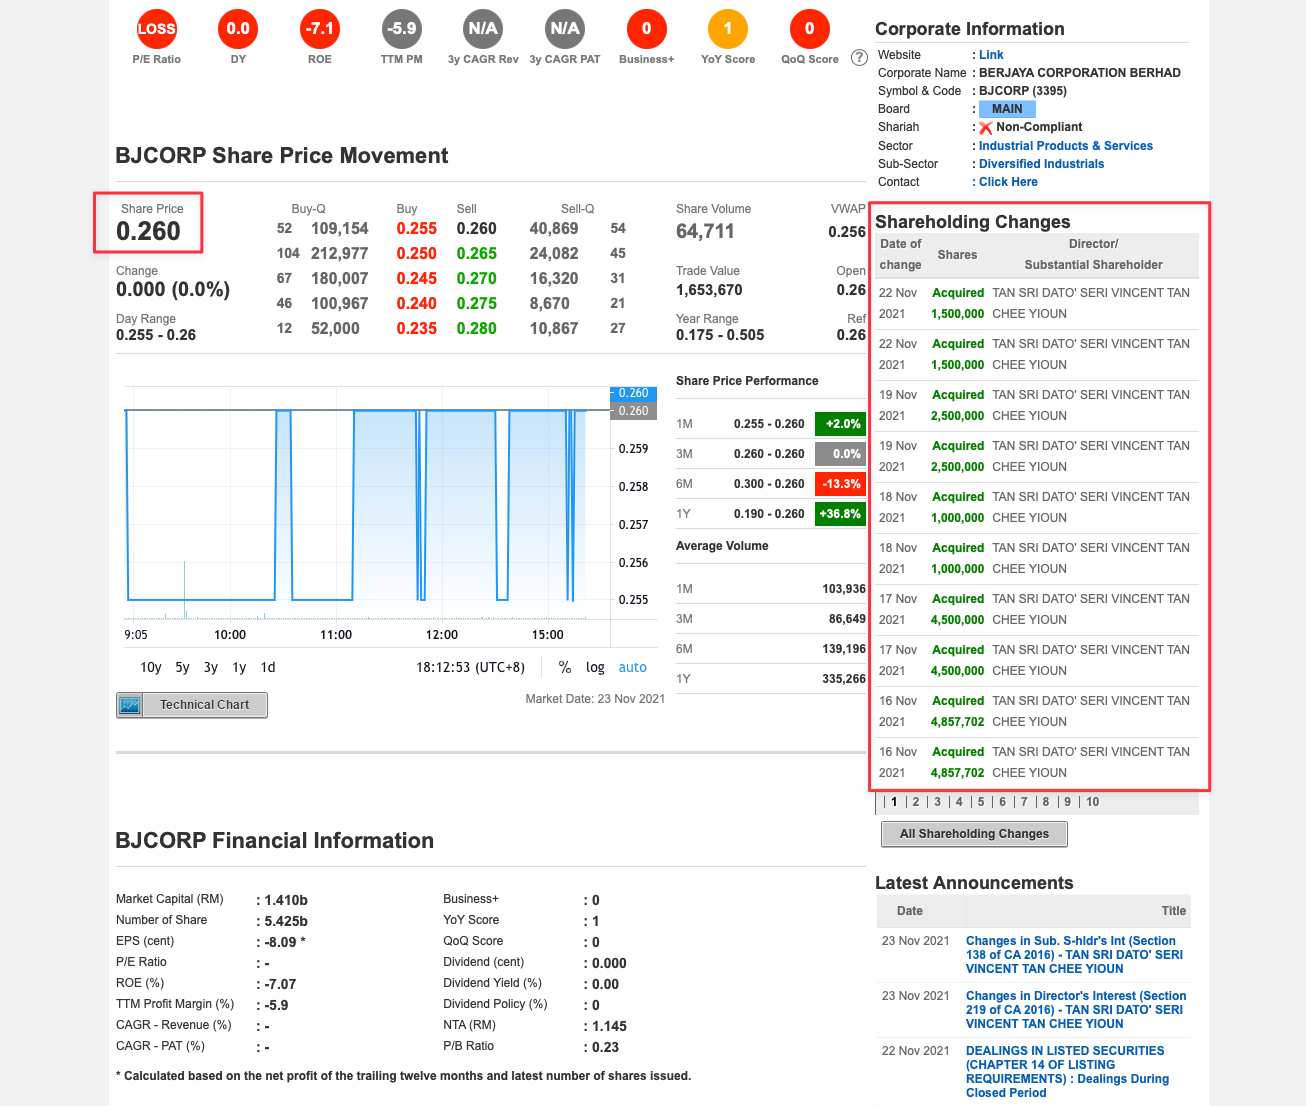The height and width of the screenshot is (1106, 1306).
Task: Switch chart range to 5y
Action: coord(182,667)
